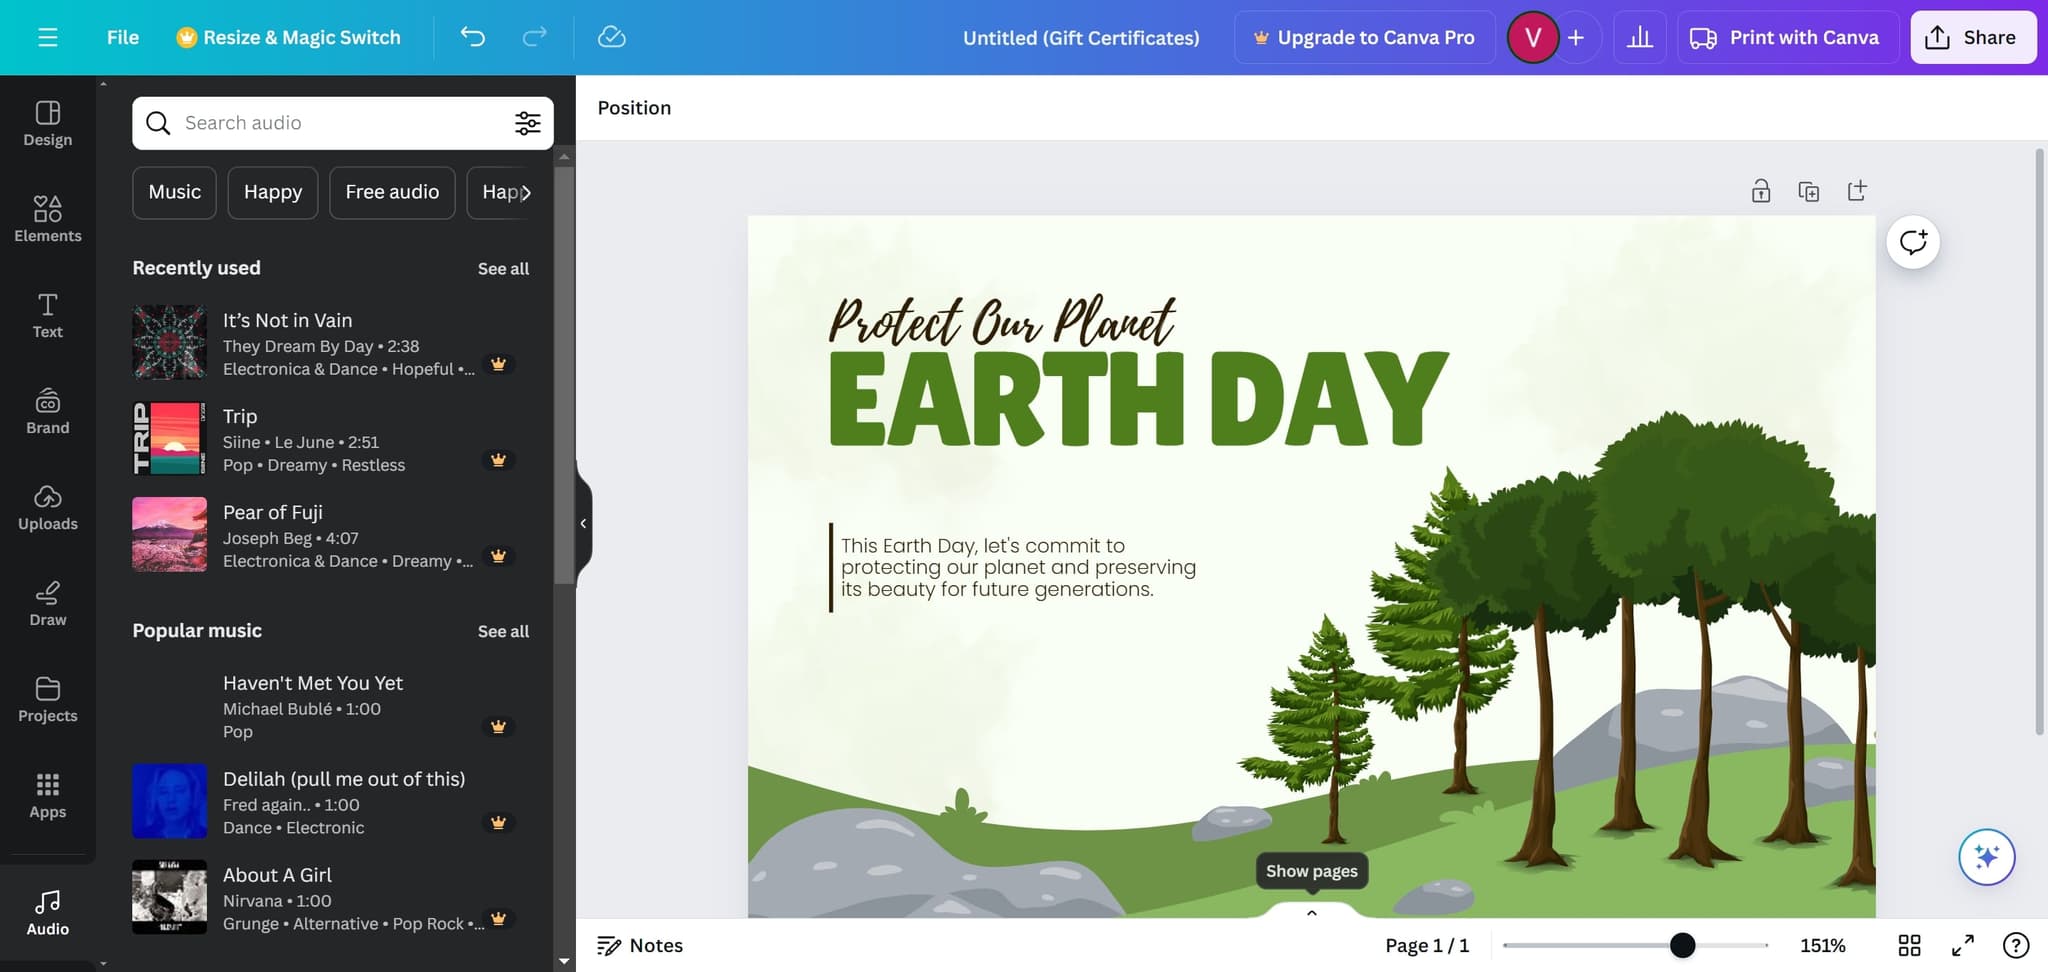Toggle fullscreen present mode
The width and height of the screenshot is (2048, 972).
tap(1962, 945)
